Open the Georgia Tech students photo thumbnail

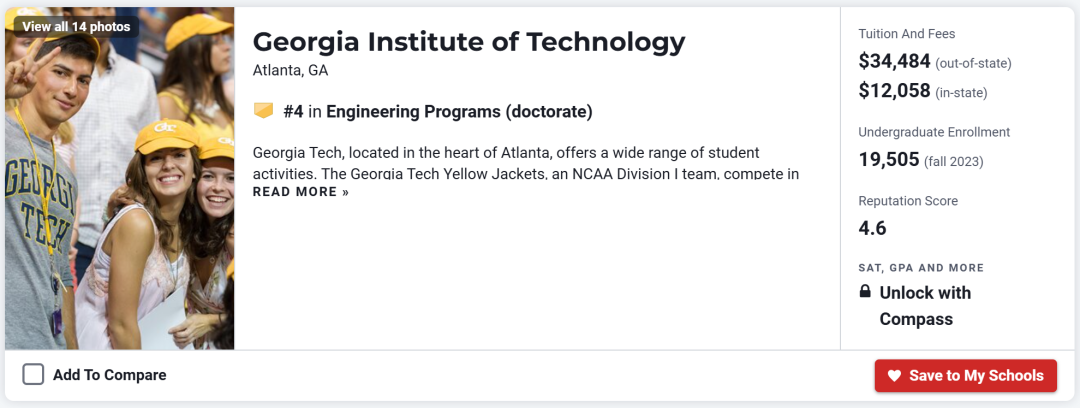(119, 200)
